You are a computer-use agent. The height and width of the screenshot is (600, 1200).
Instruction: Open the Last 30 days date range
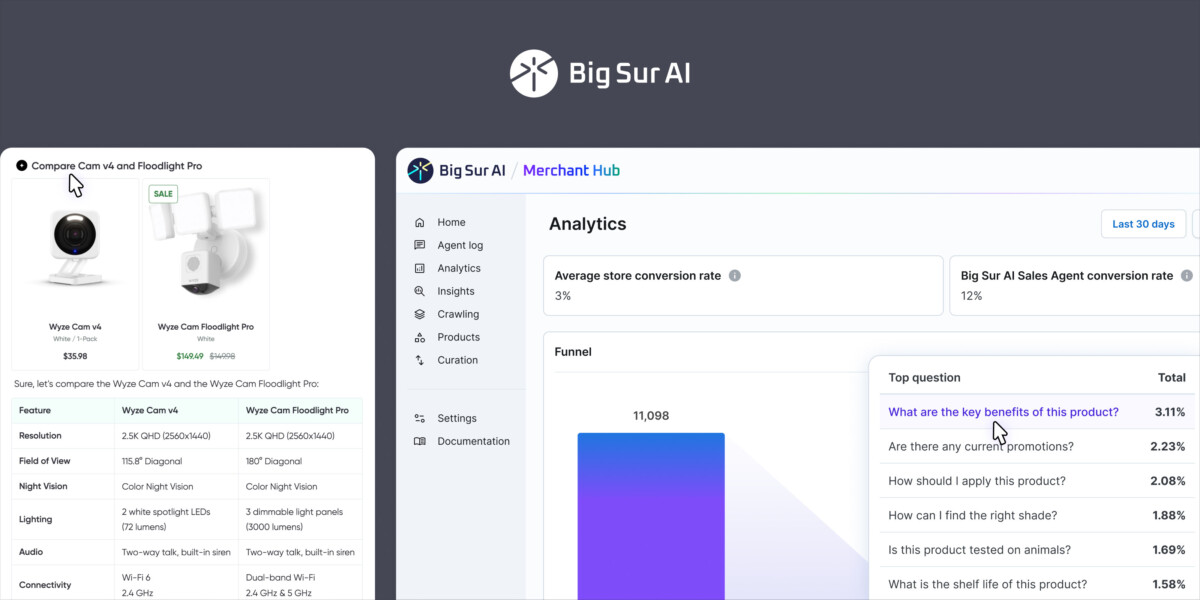(1143, 224)
